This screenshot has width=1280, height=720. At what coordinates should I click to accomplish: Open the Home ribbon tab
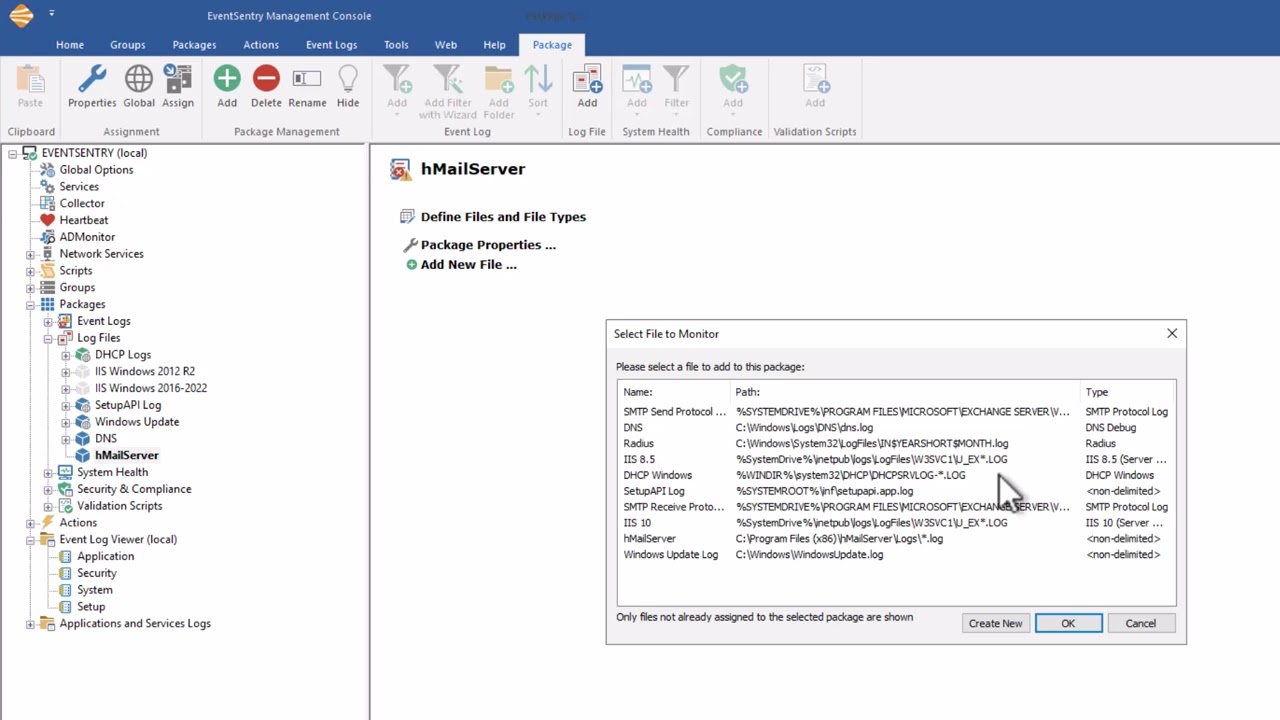click(x=70, y=45)
